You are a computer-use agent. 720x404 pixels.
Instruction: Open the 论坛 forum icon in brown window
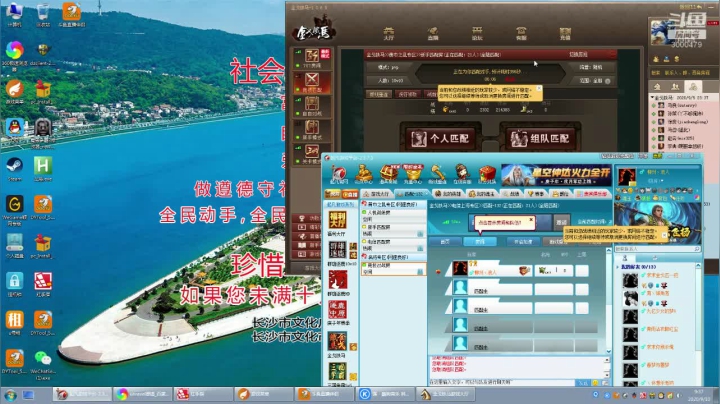click(x=477, y=33)
